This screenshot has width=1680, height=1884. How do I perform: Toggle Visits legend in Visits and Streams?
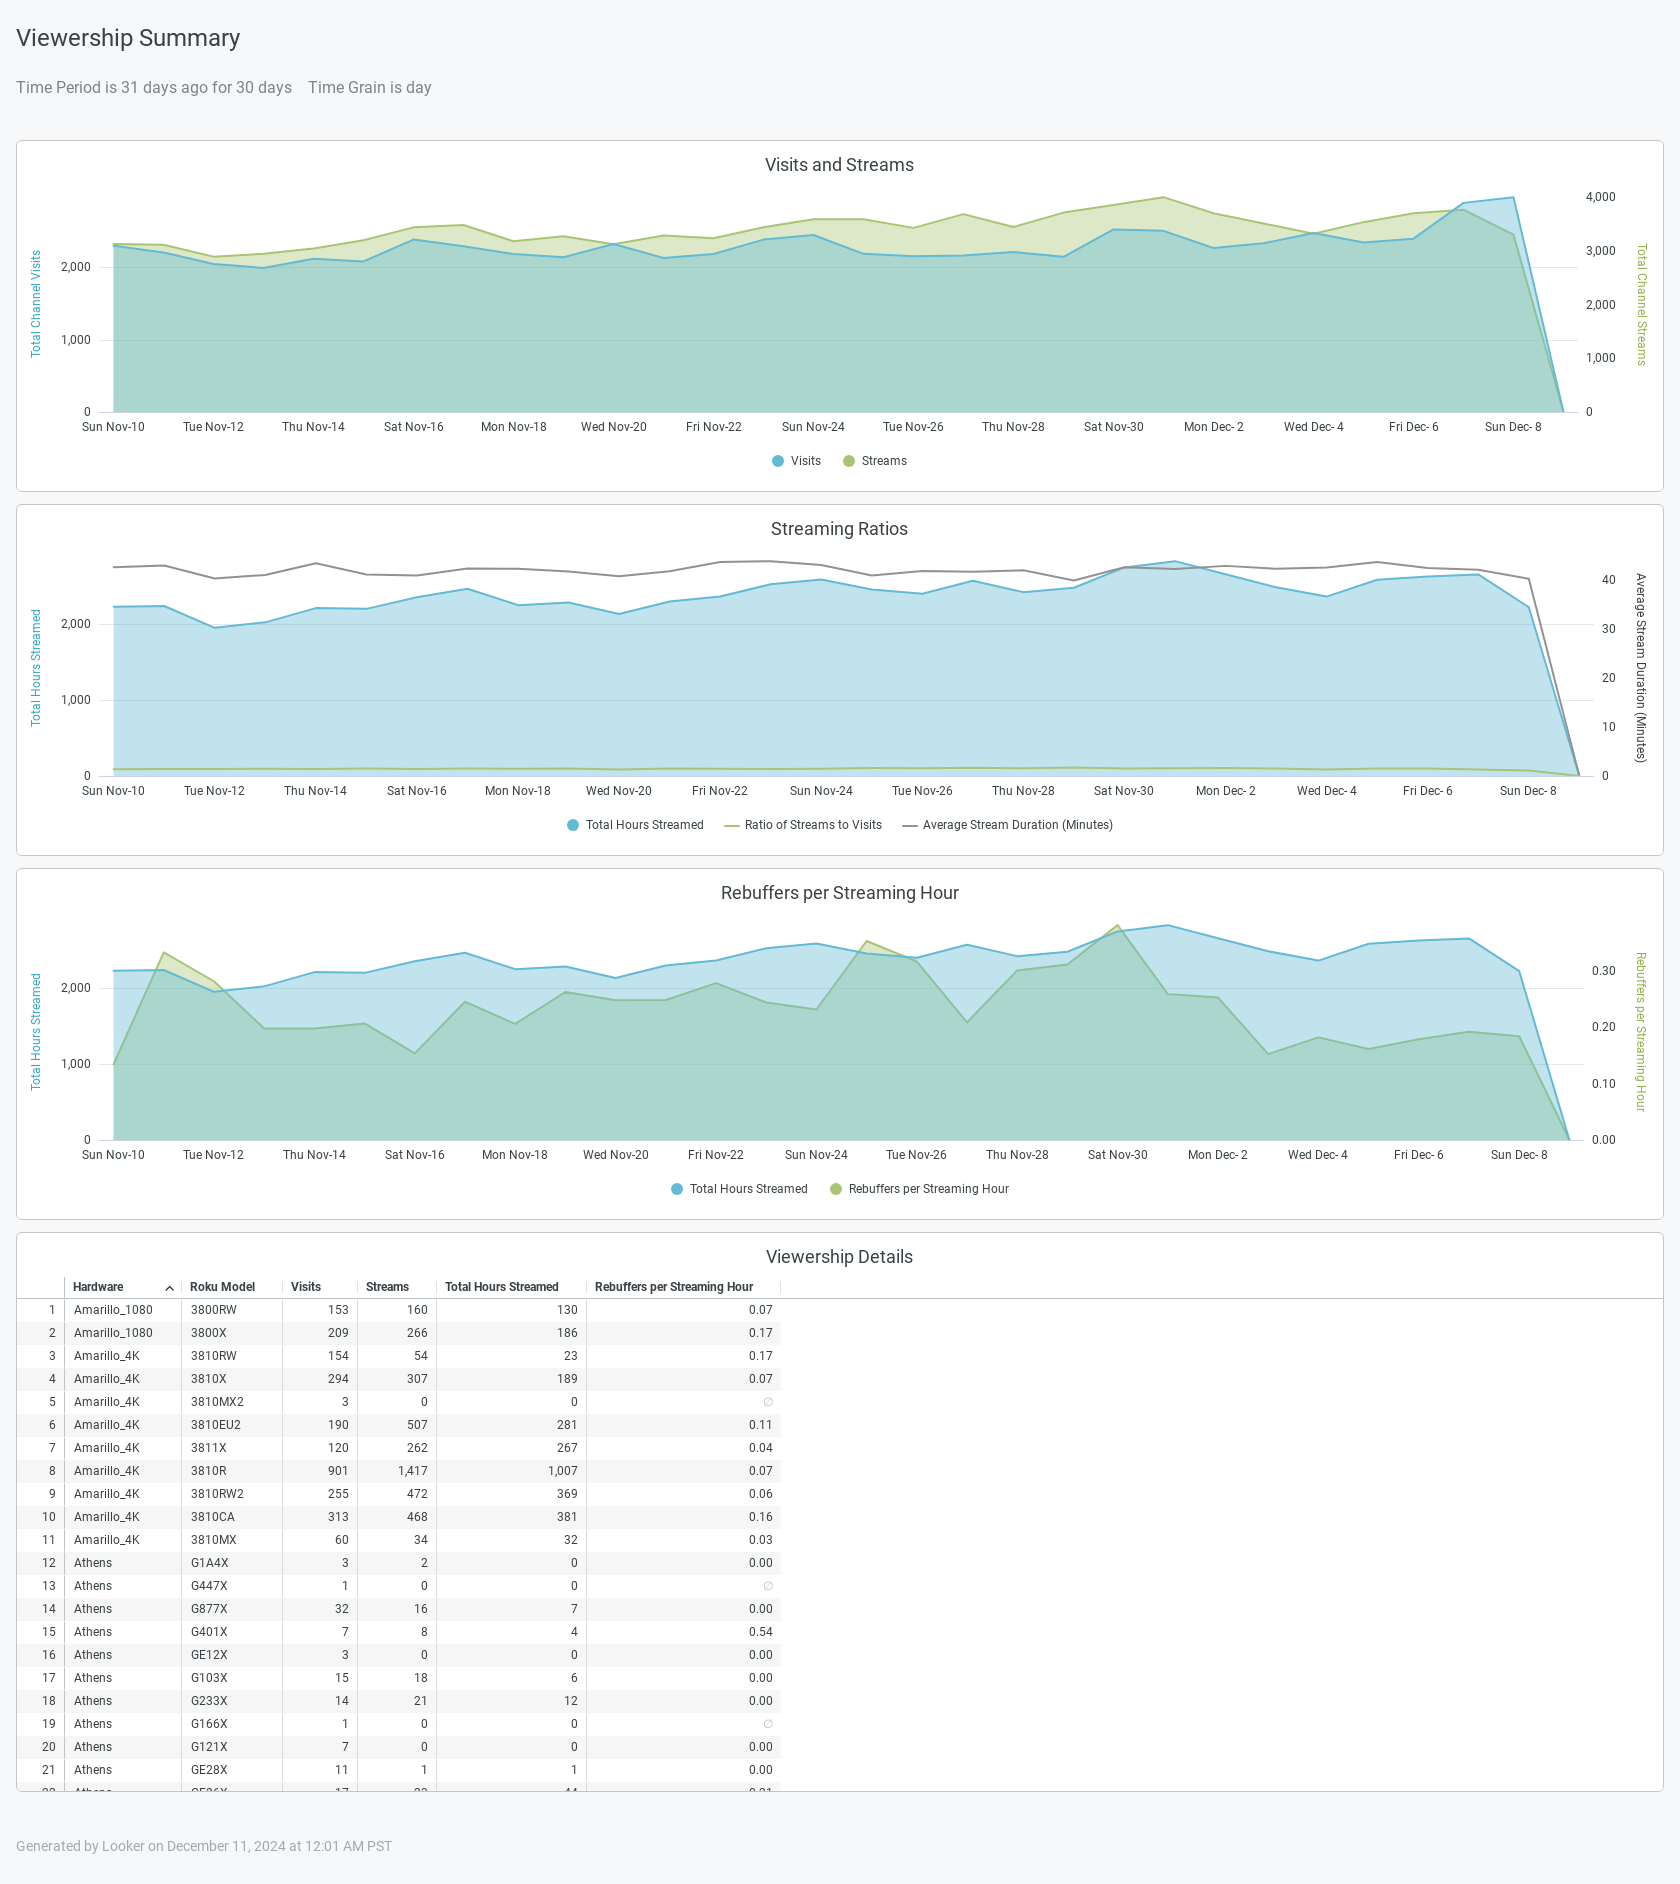[x=796, y=461]
